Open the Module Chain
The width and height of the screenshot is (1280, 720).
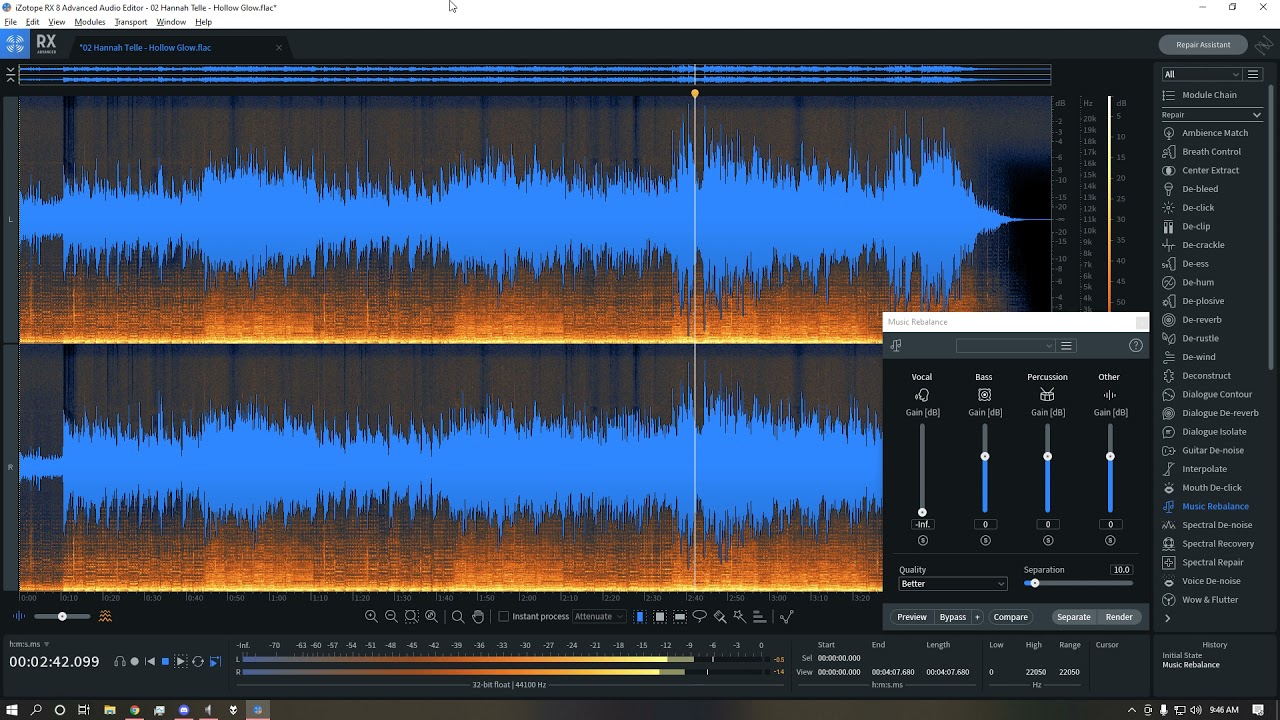(1200, 95)
